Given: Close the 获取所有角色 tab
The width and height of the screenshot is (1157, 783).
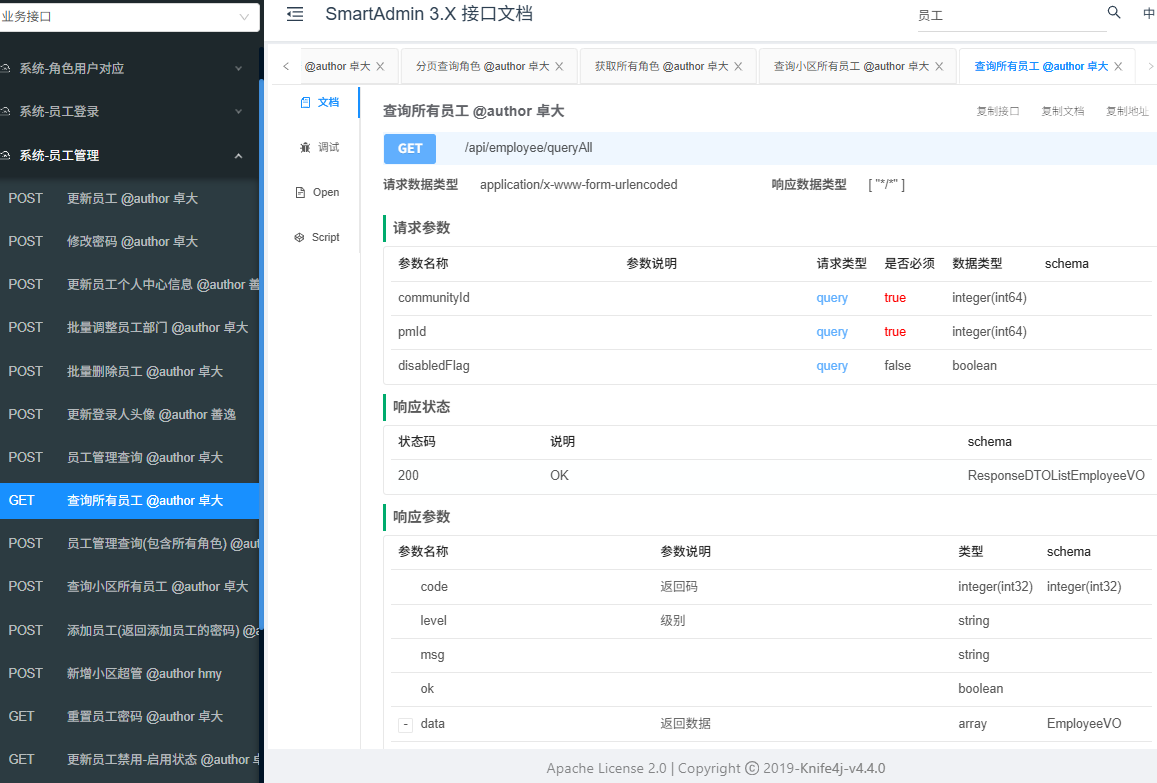Looking at the screenshot, I should (x=738, y=66).
